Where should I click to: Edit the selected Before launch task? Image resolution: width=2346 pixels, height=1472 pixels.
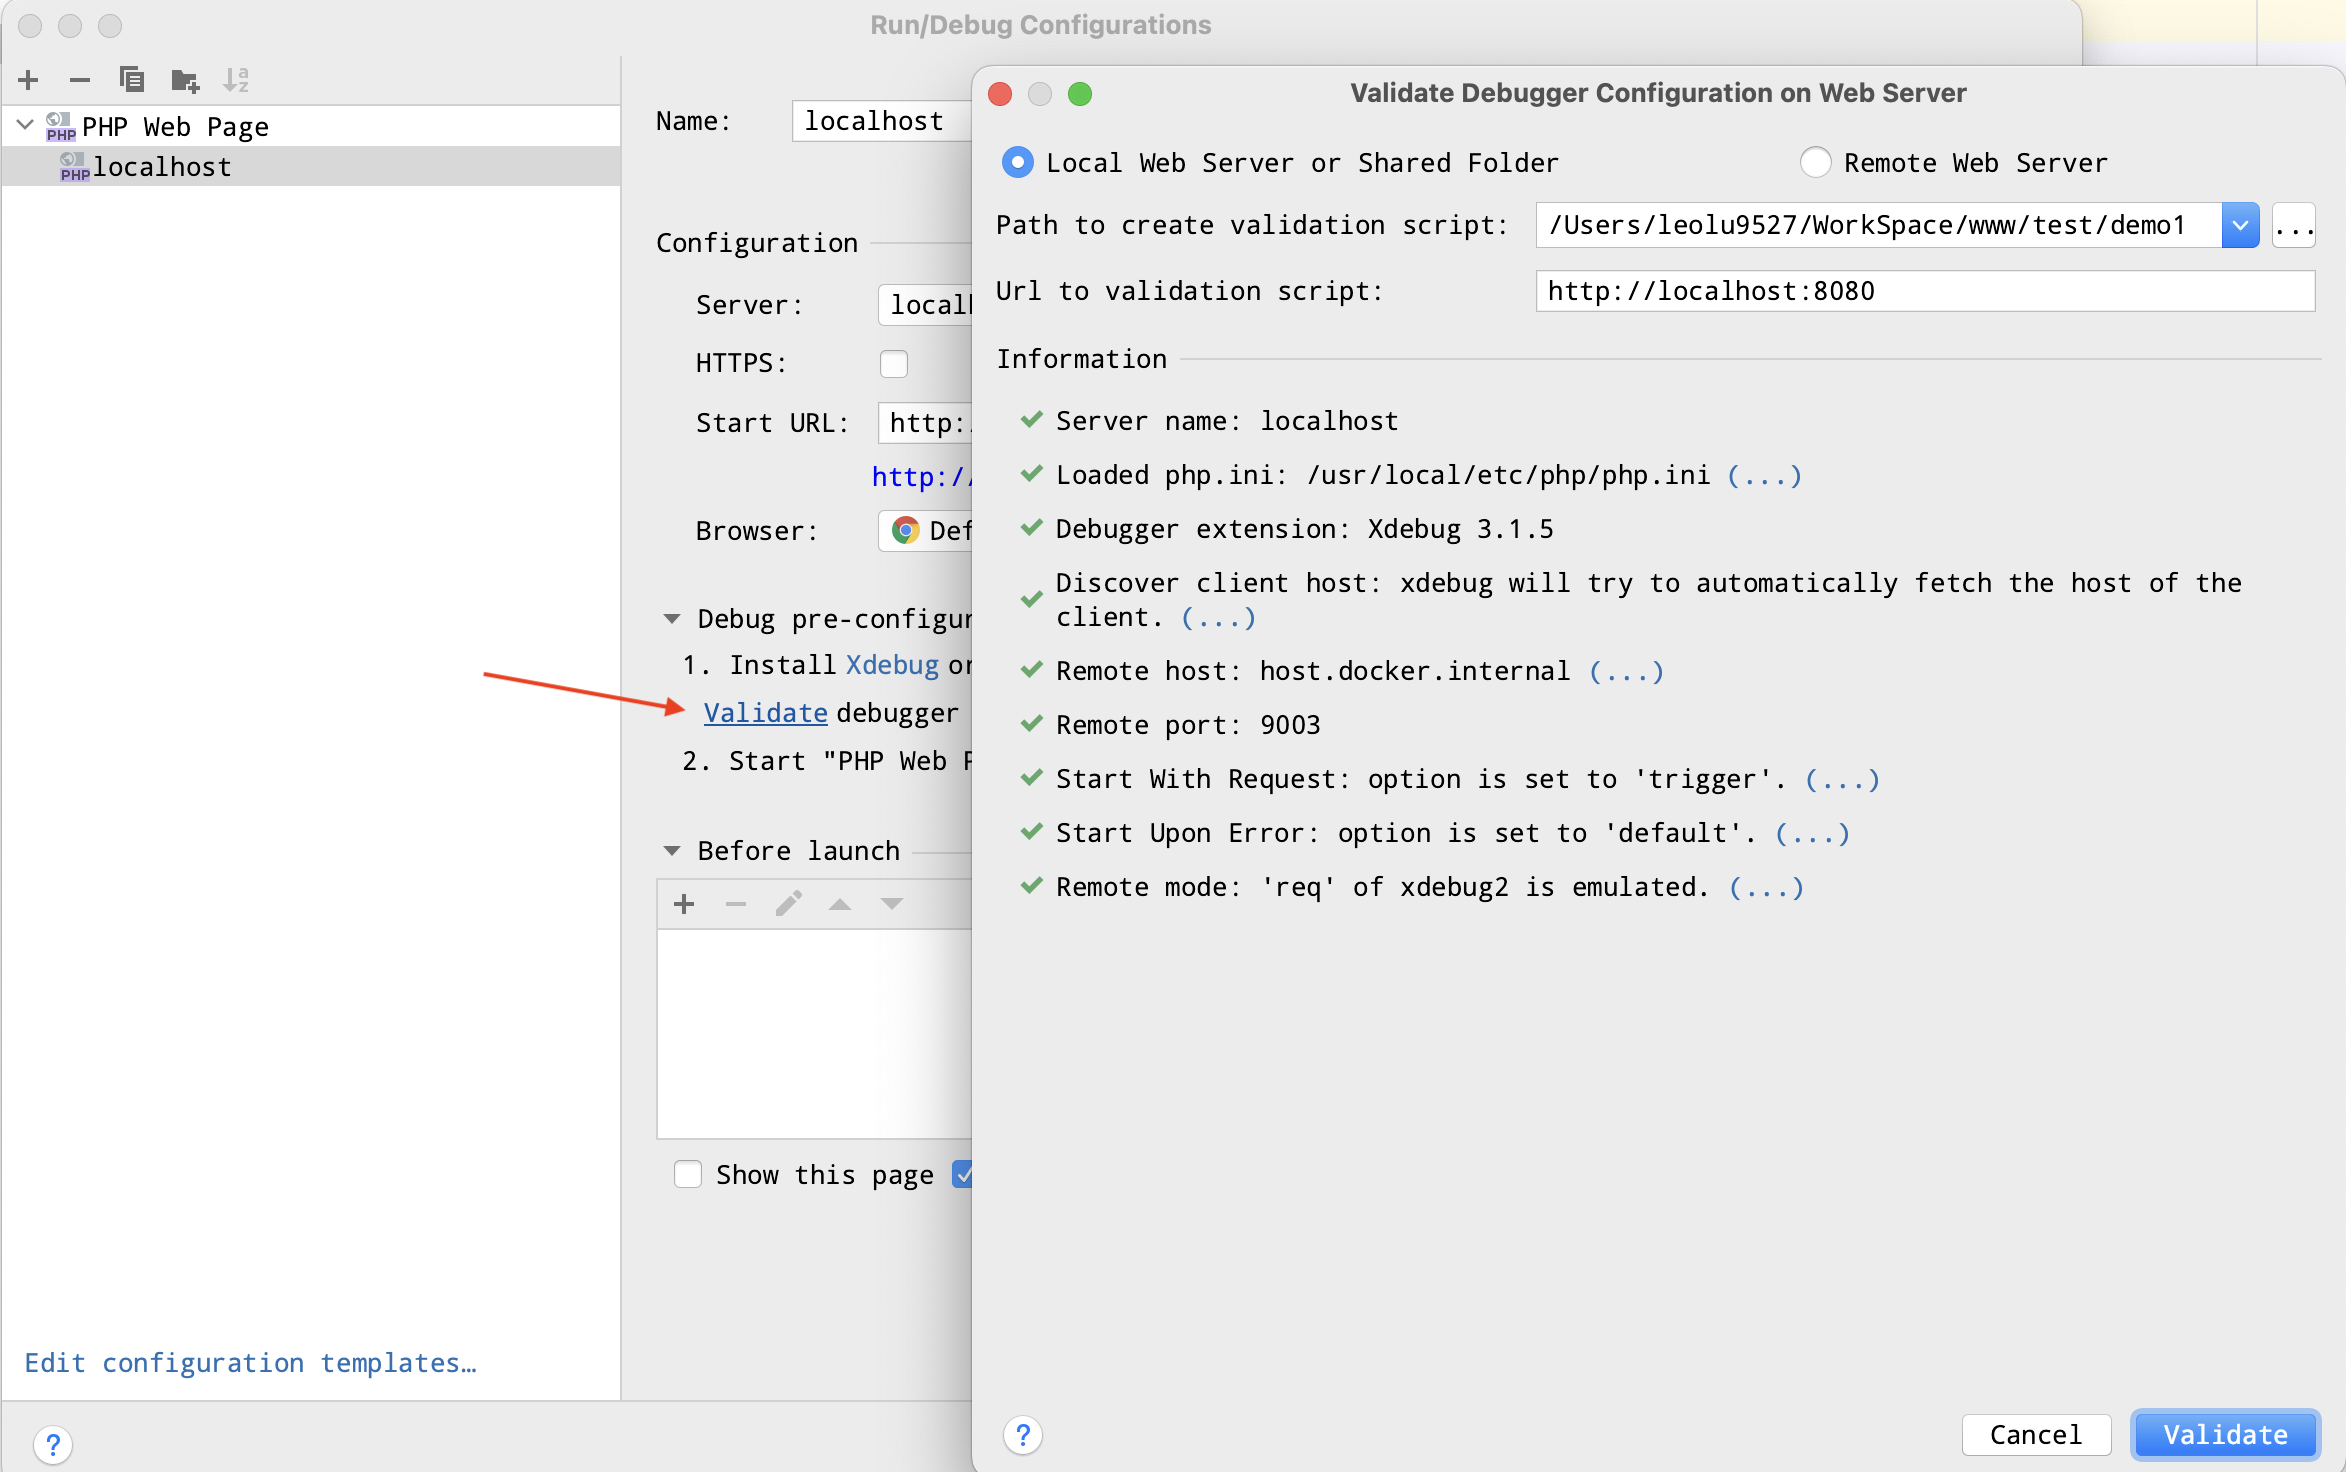tap(788, 903)
